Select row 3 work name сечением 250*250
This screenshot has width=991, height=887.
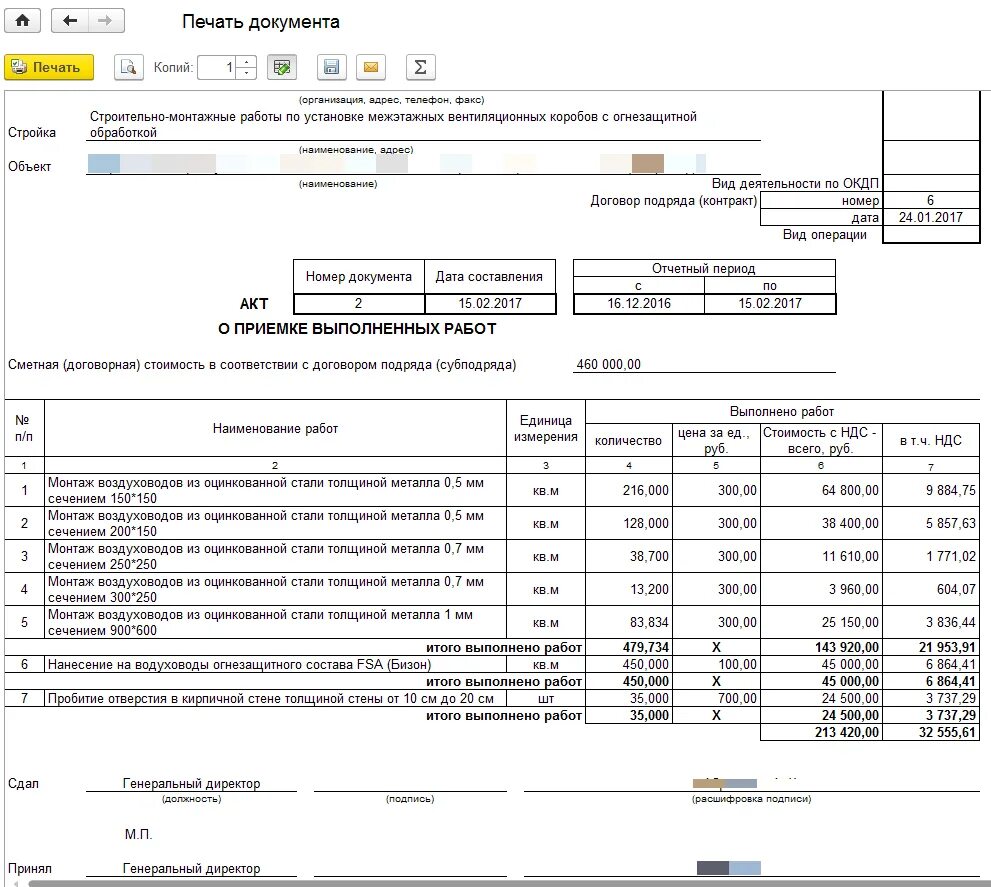point(275,556)
